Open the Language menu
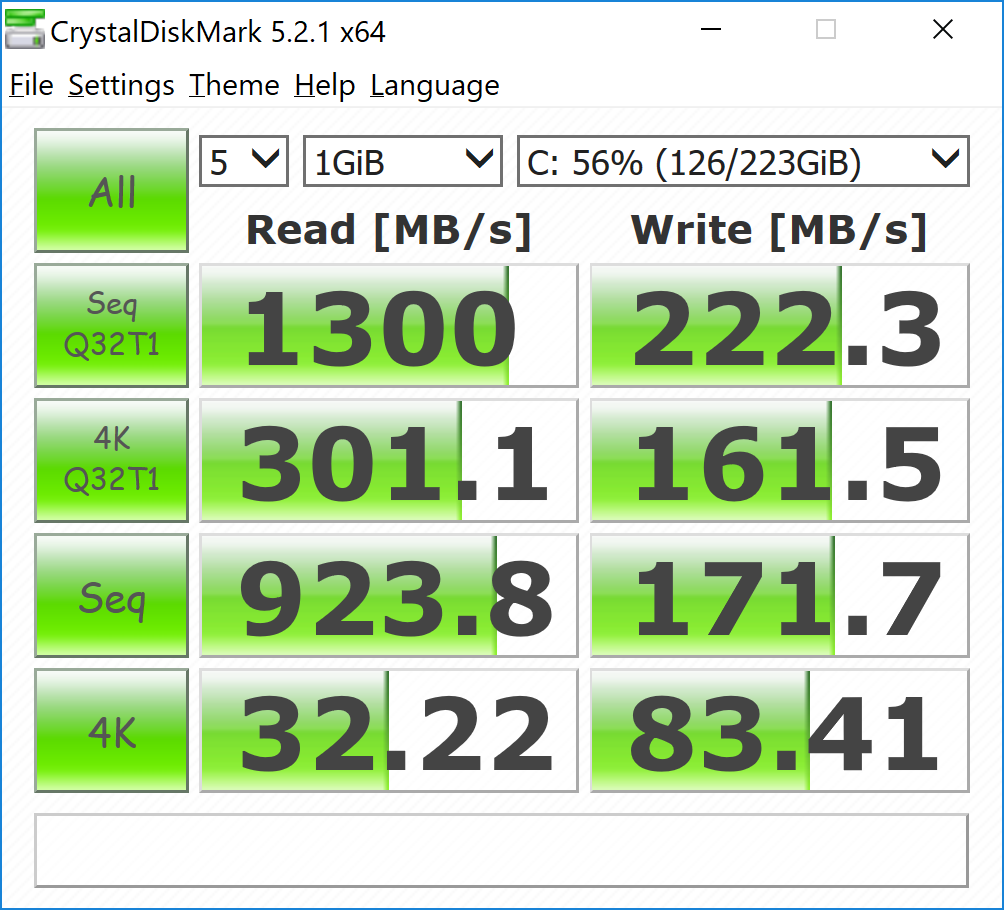This screenshot has height=910, width=1004. [434, 85]
